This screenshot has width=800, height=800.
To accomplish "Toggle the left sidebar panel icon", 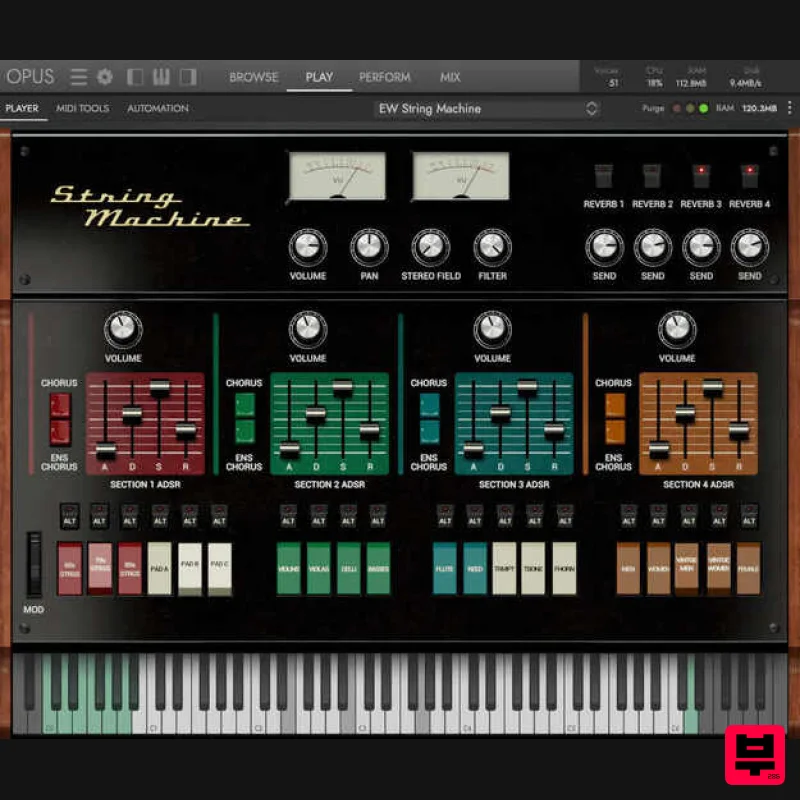I will tap(135, 77).
